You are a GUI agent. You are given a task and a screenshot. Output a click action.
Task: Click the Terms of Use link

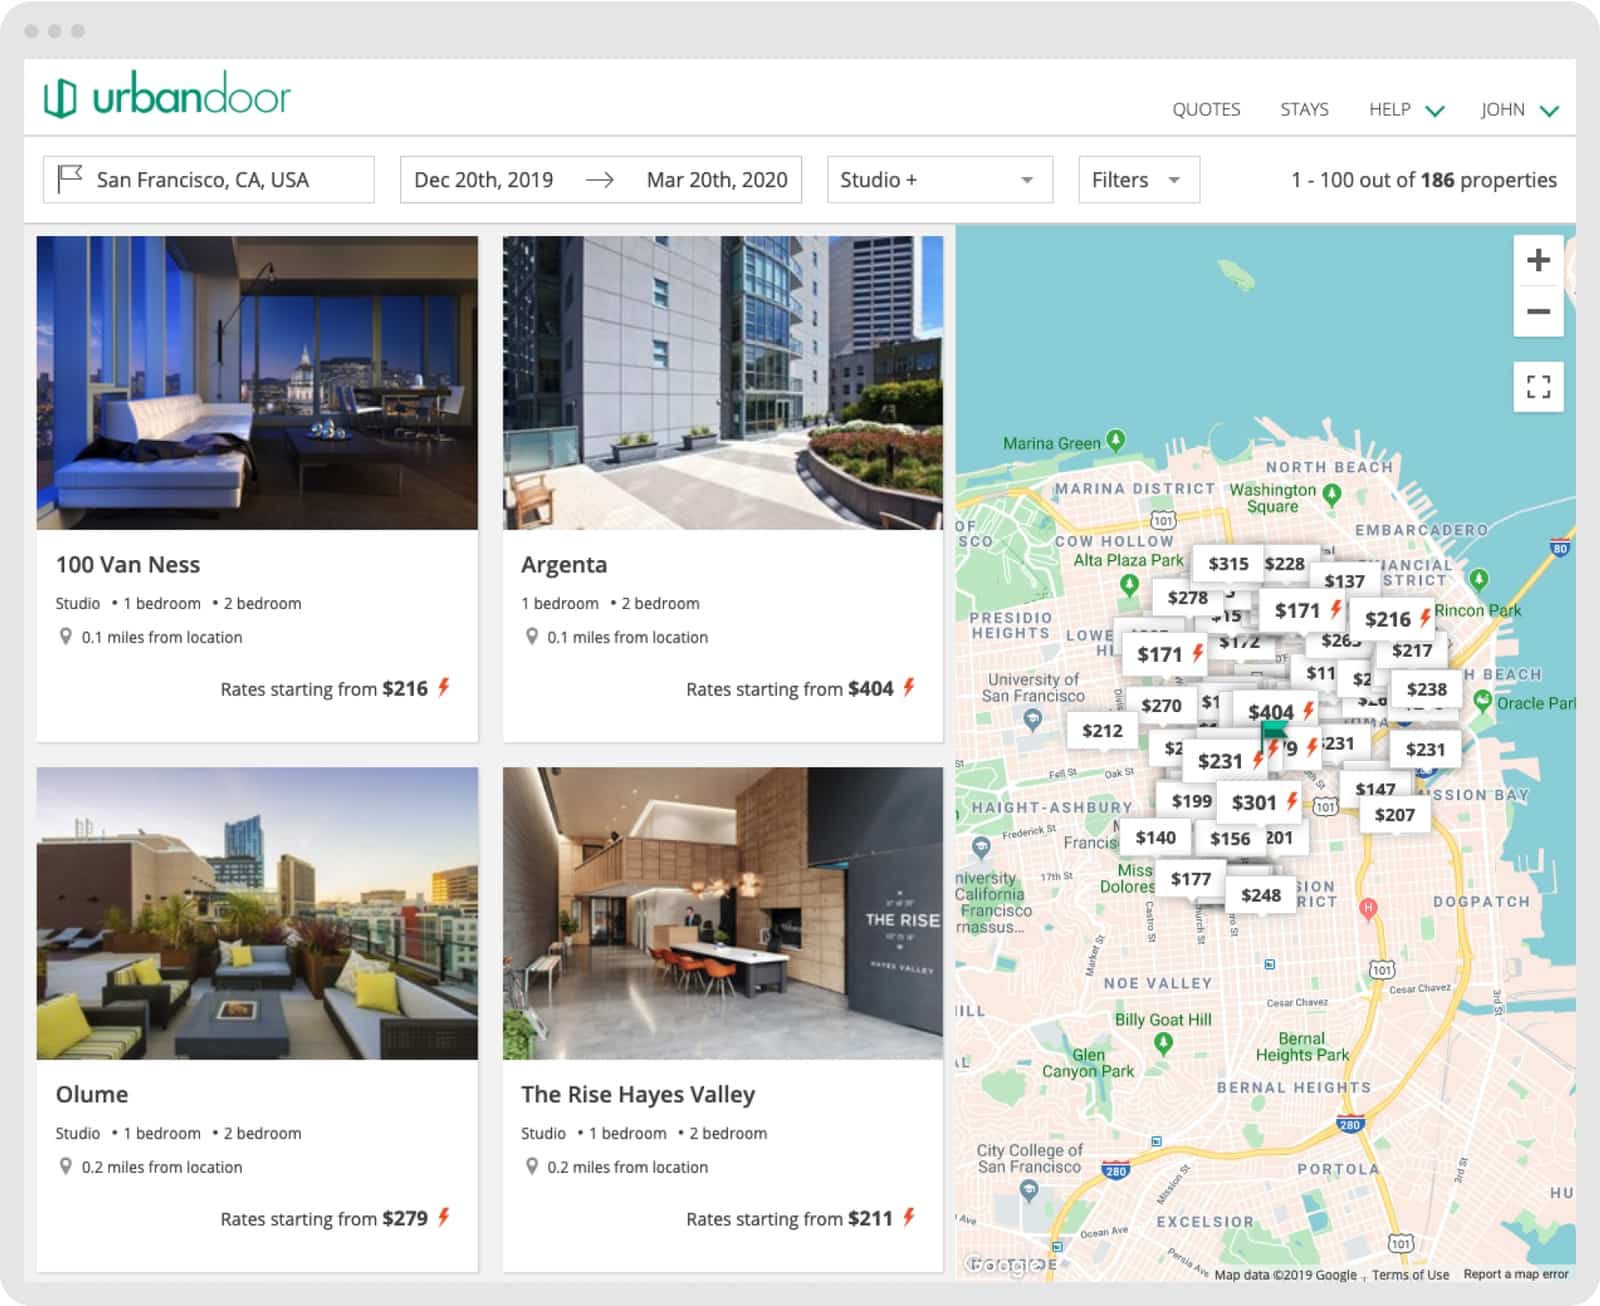coord(1410,1276)
